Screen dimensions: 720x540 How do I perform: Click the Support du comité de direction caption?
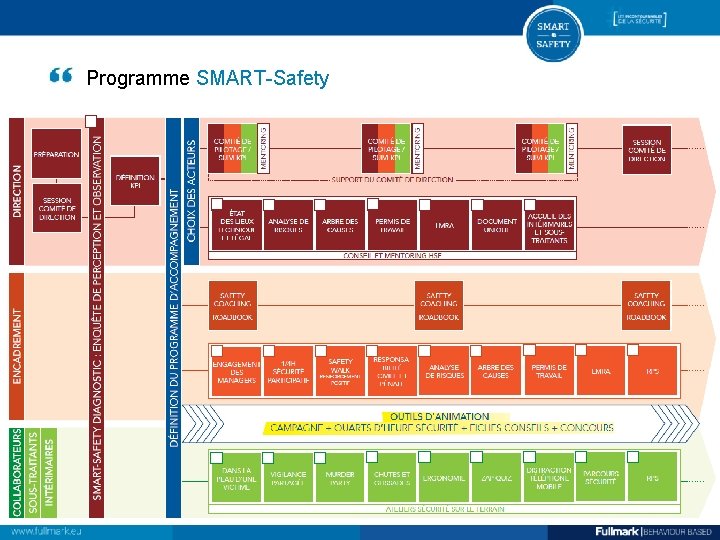click(393, 180)
